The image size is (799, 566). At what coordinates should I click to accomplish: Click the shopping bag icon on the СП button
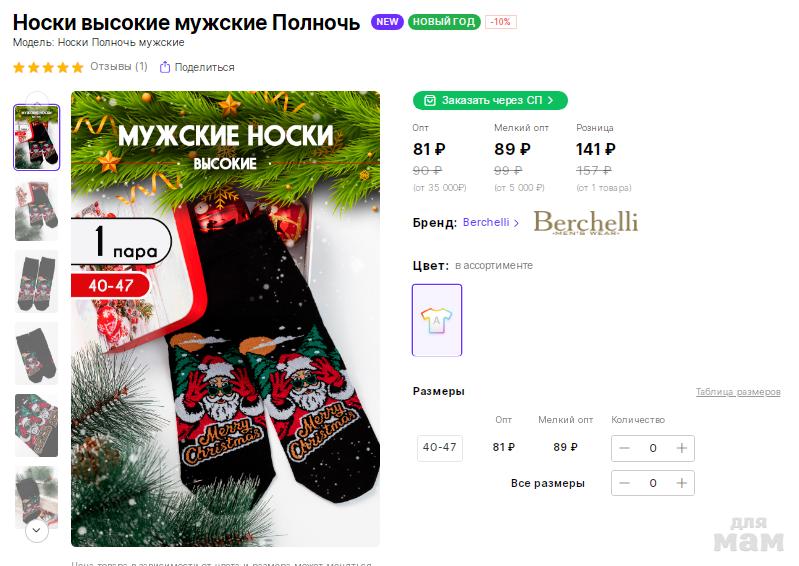pos(429,100)
